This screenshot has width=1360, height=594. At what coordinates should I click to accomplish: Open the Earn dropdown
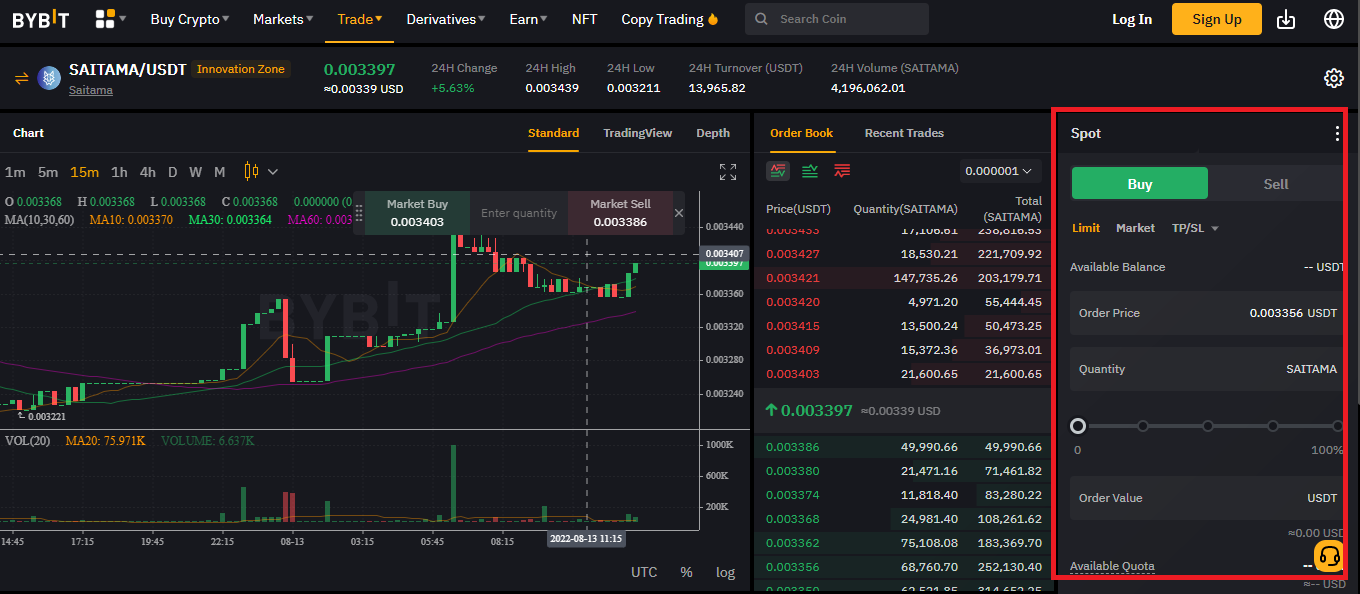(x=528, y=19)
